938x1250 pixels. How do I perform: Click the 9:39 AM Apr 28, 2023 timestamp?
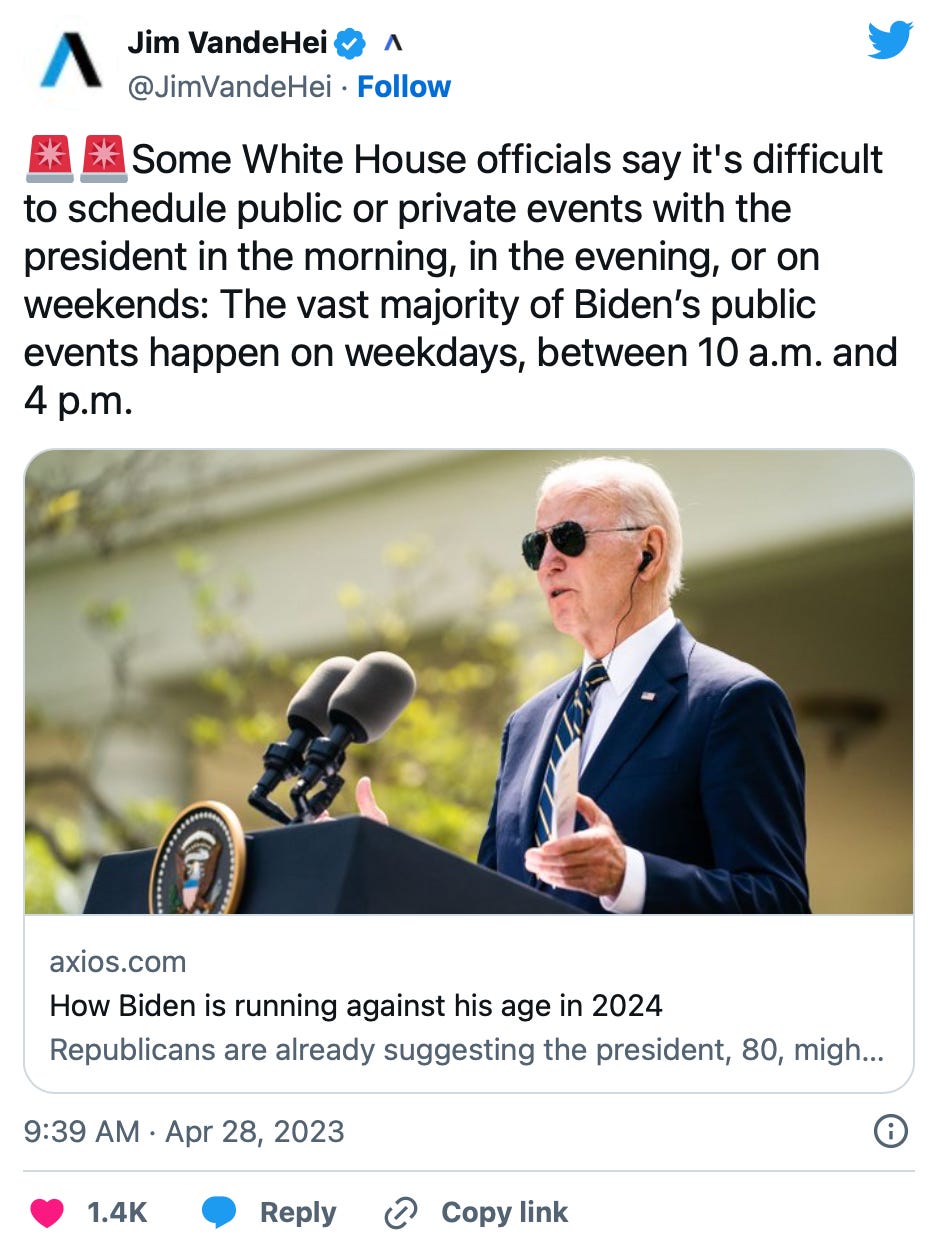tap(184, 1131)
